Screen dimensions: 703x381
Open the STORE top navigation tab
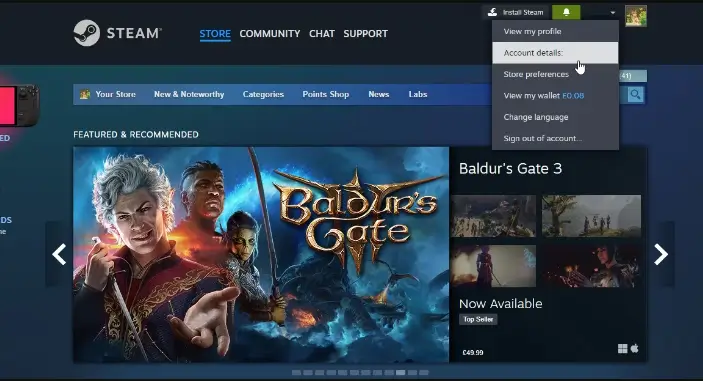click(x=215, y=34)
